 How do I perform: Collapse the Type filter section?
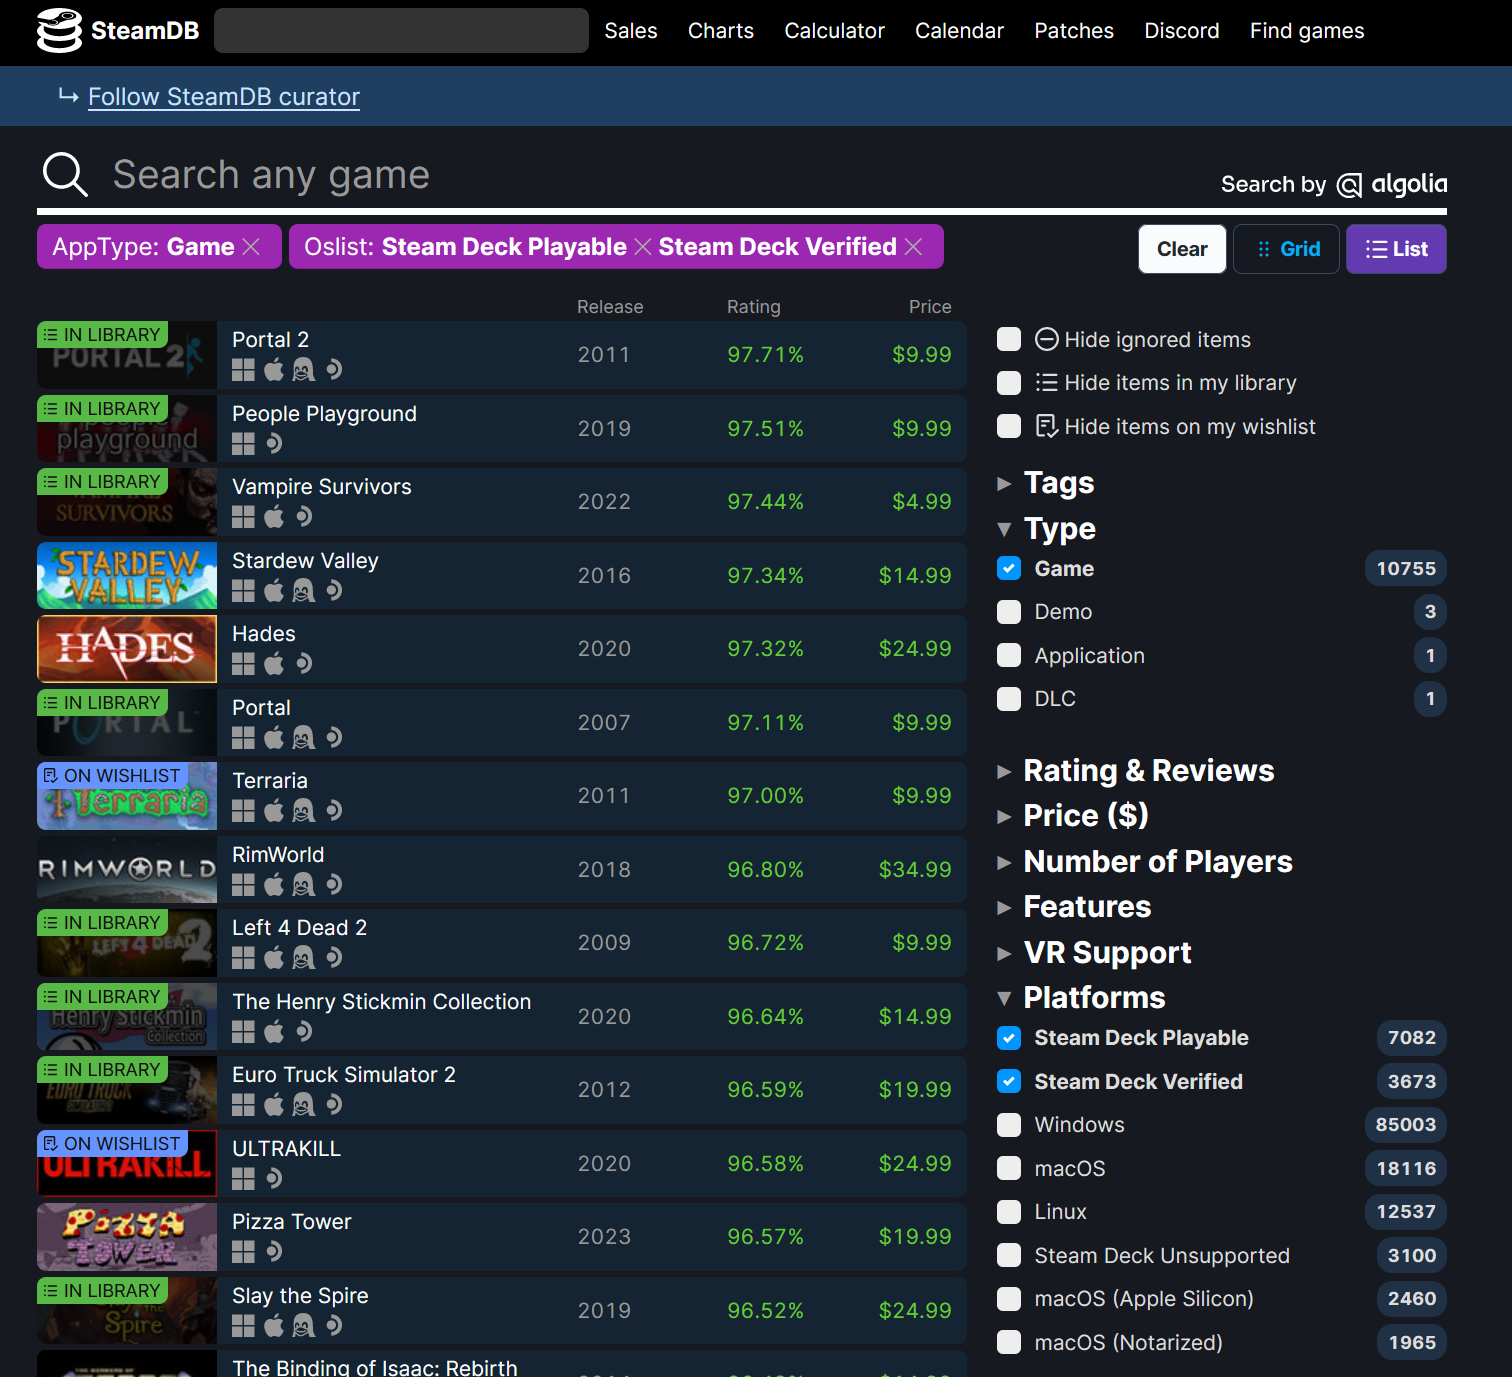tap(1047, 528)
